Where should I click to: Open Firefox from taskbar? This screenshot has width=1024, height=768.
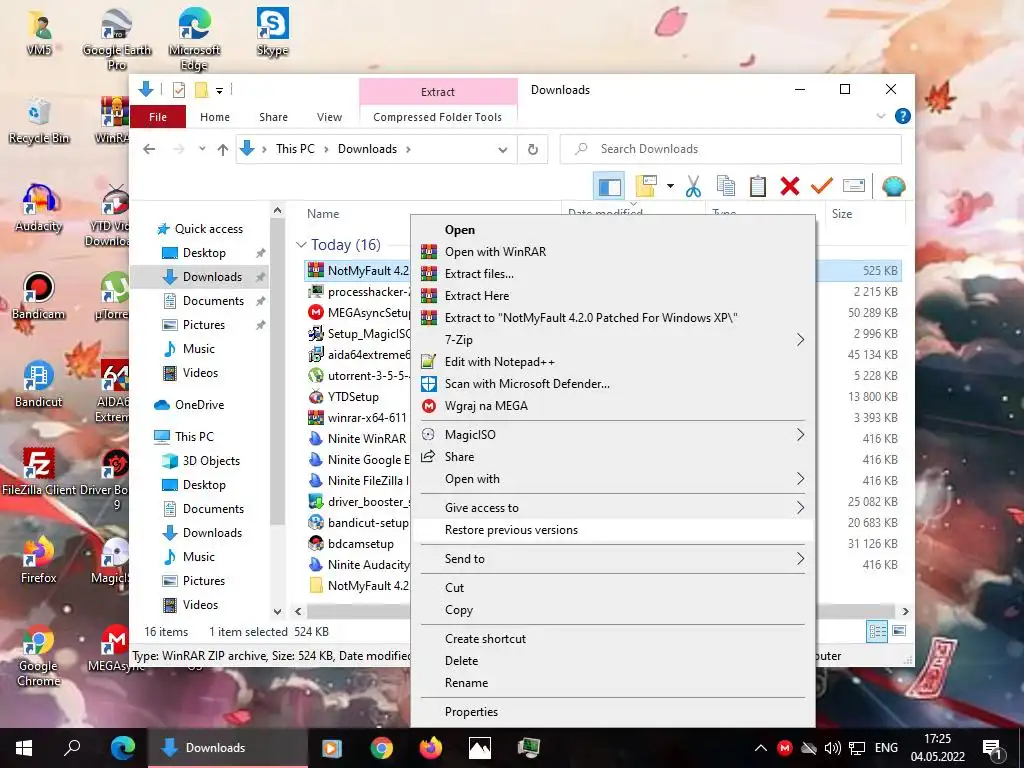pos(430,748)
